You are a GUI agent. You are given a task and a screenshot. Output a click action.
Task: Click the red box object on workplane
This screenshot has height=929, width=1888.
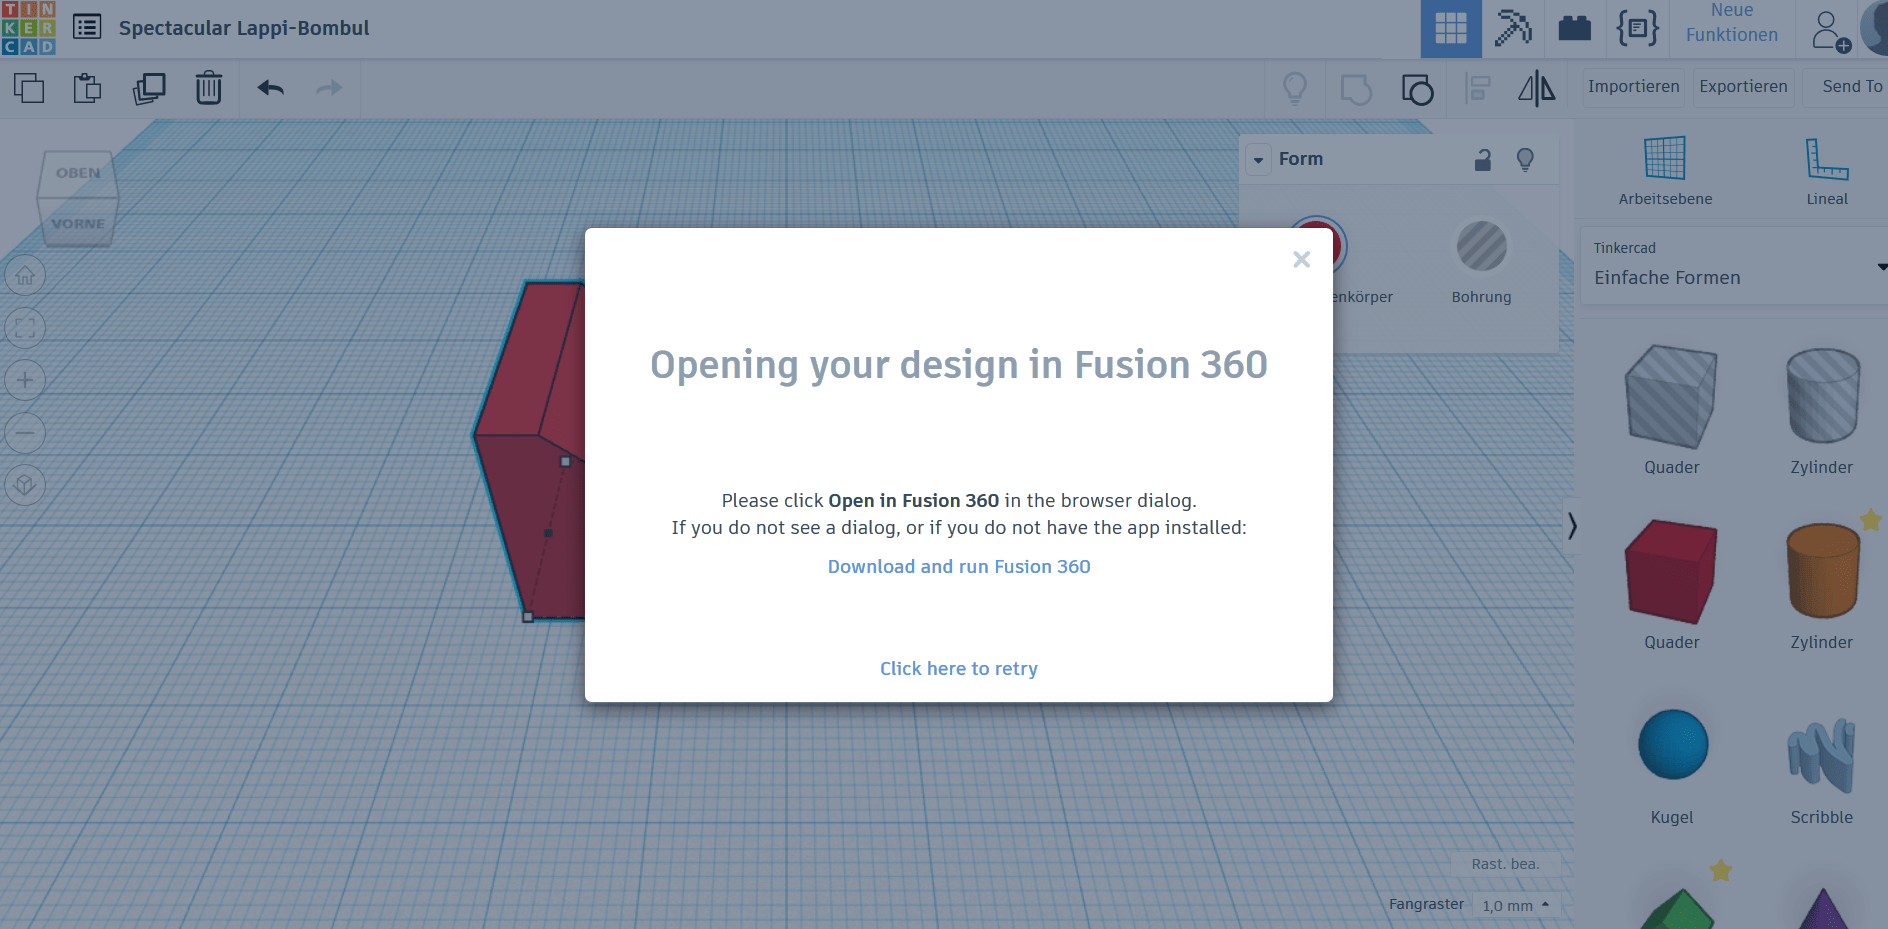pos(530,450)
